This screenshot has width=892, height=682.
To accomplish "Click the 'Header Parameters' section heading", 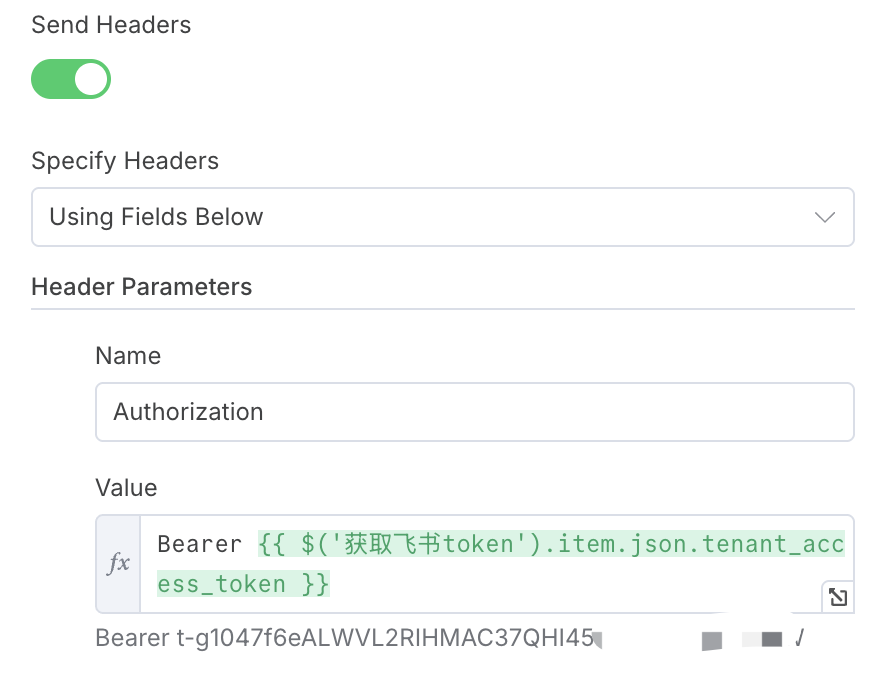I will (x=141, y=287).
